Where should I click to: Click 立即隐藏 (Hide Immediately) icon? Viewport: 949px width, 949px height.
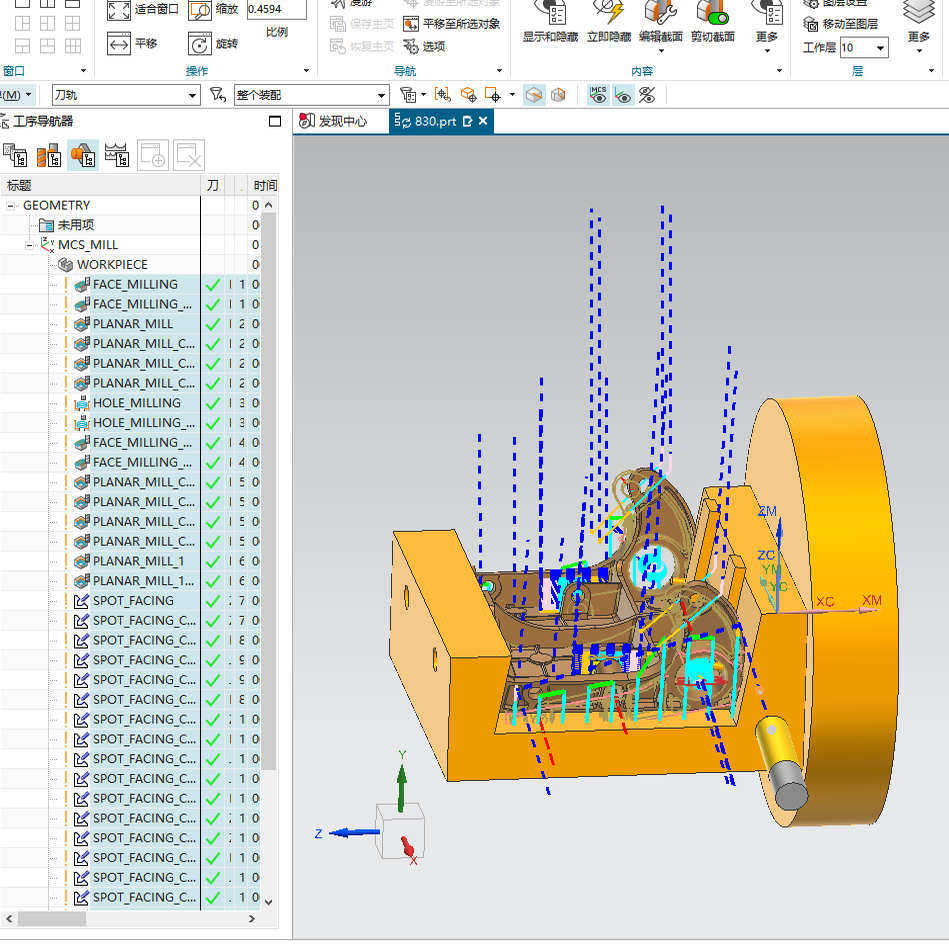coord(608,14)
